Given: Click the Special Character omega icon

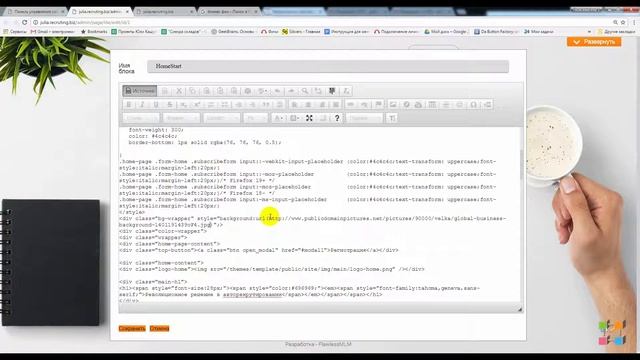Looking at the screenshot, I should pyautogui.click(x=473, y=104).
